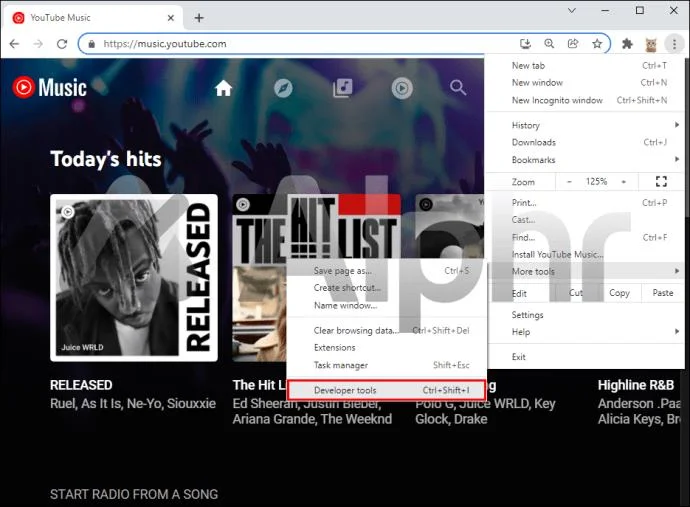Screen dimensions: 690x507
Task: Click Clear browsing data in submenu
Action: pos(386,331)
